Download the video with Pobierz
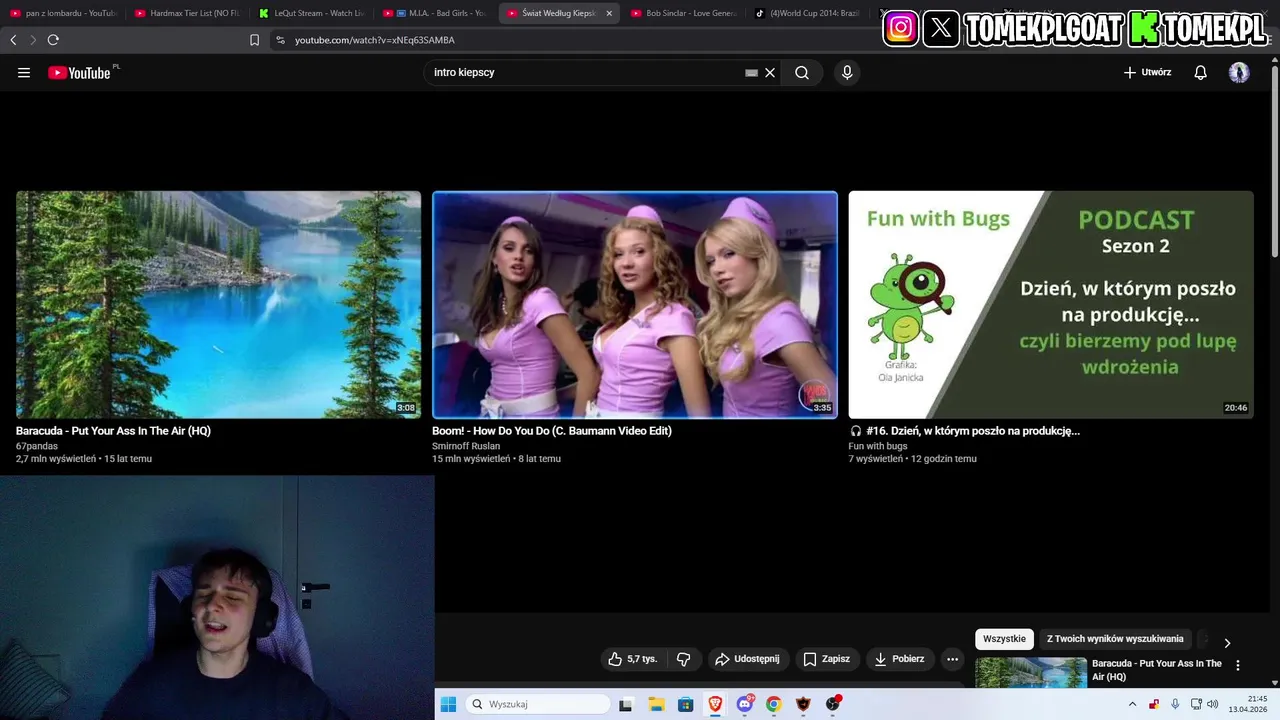1280x720 pixels. [x=899, y=659]
